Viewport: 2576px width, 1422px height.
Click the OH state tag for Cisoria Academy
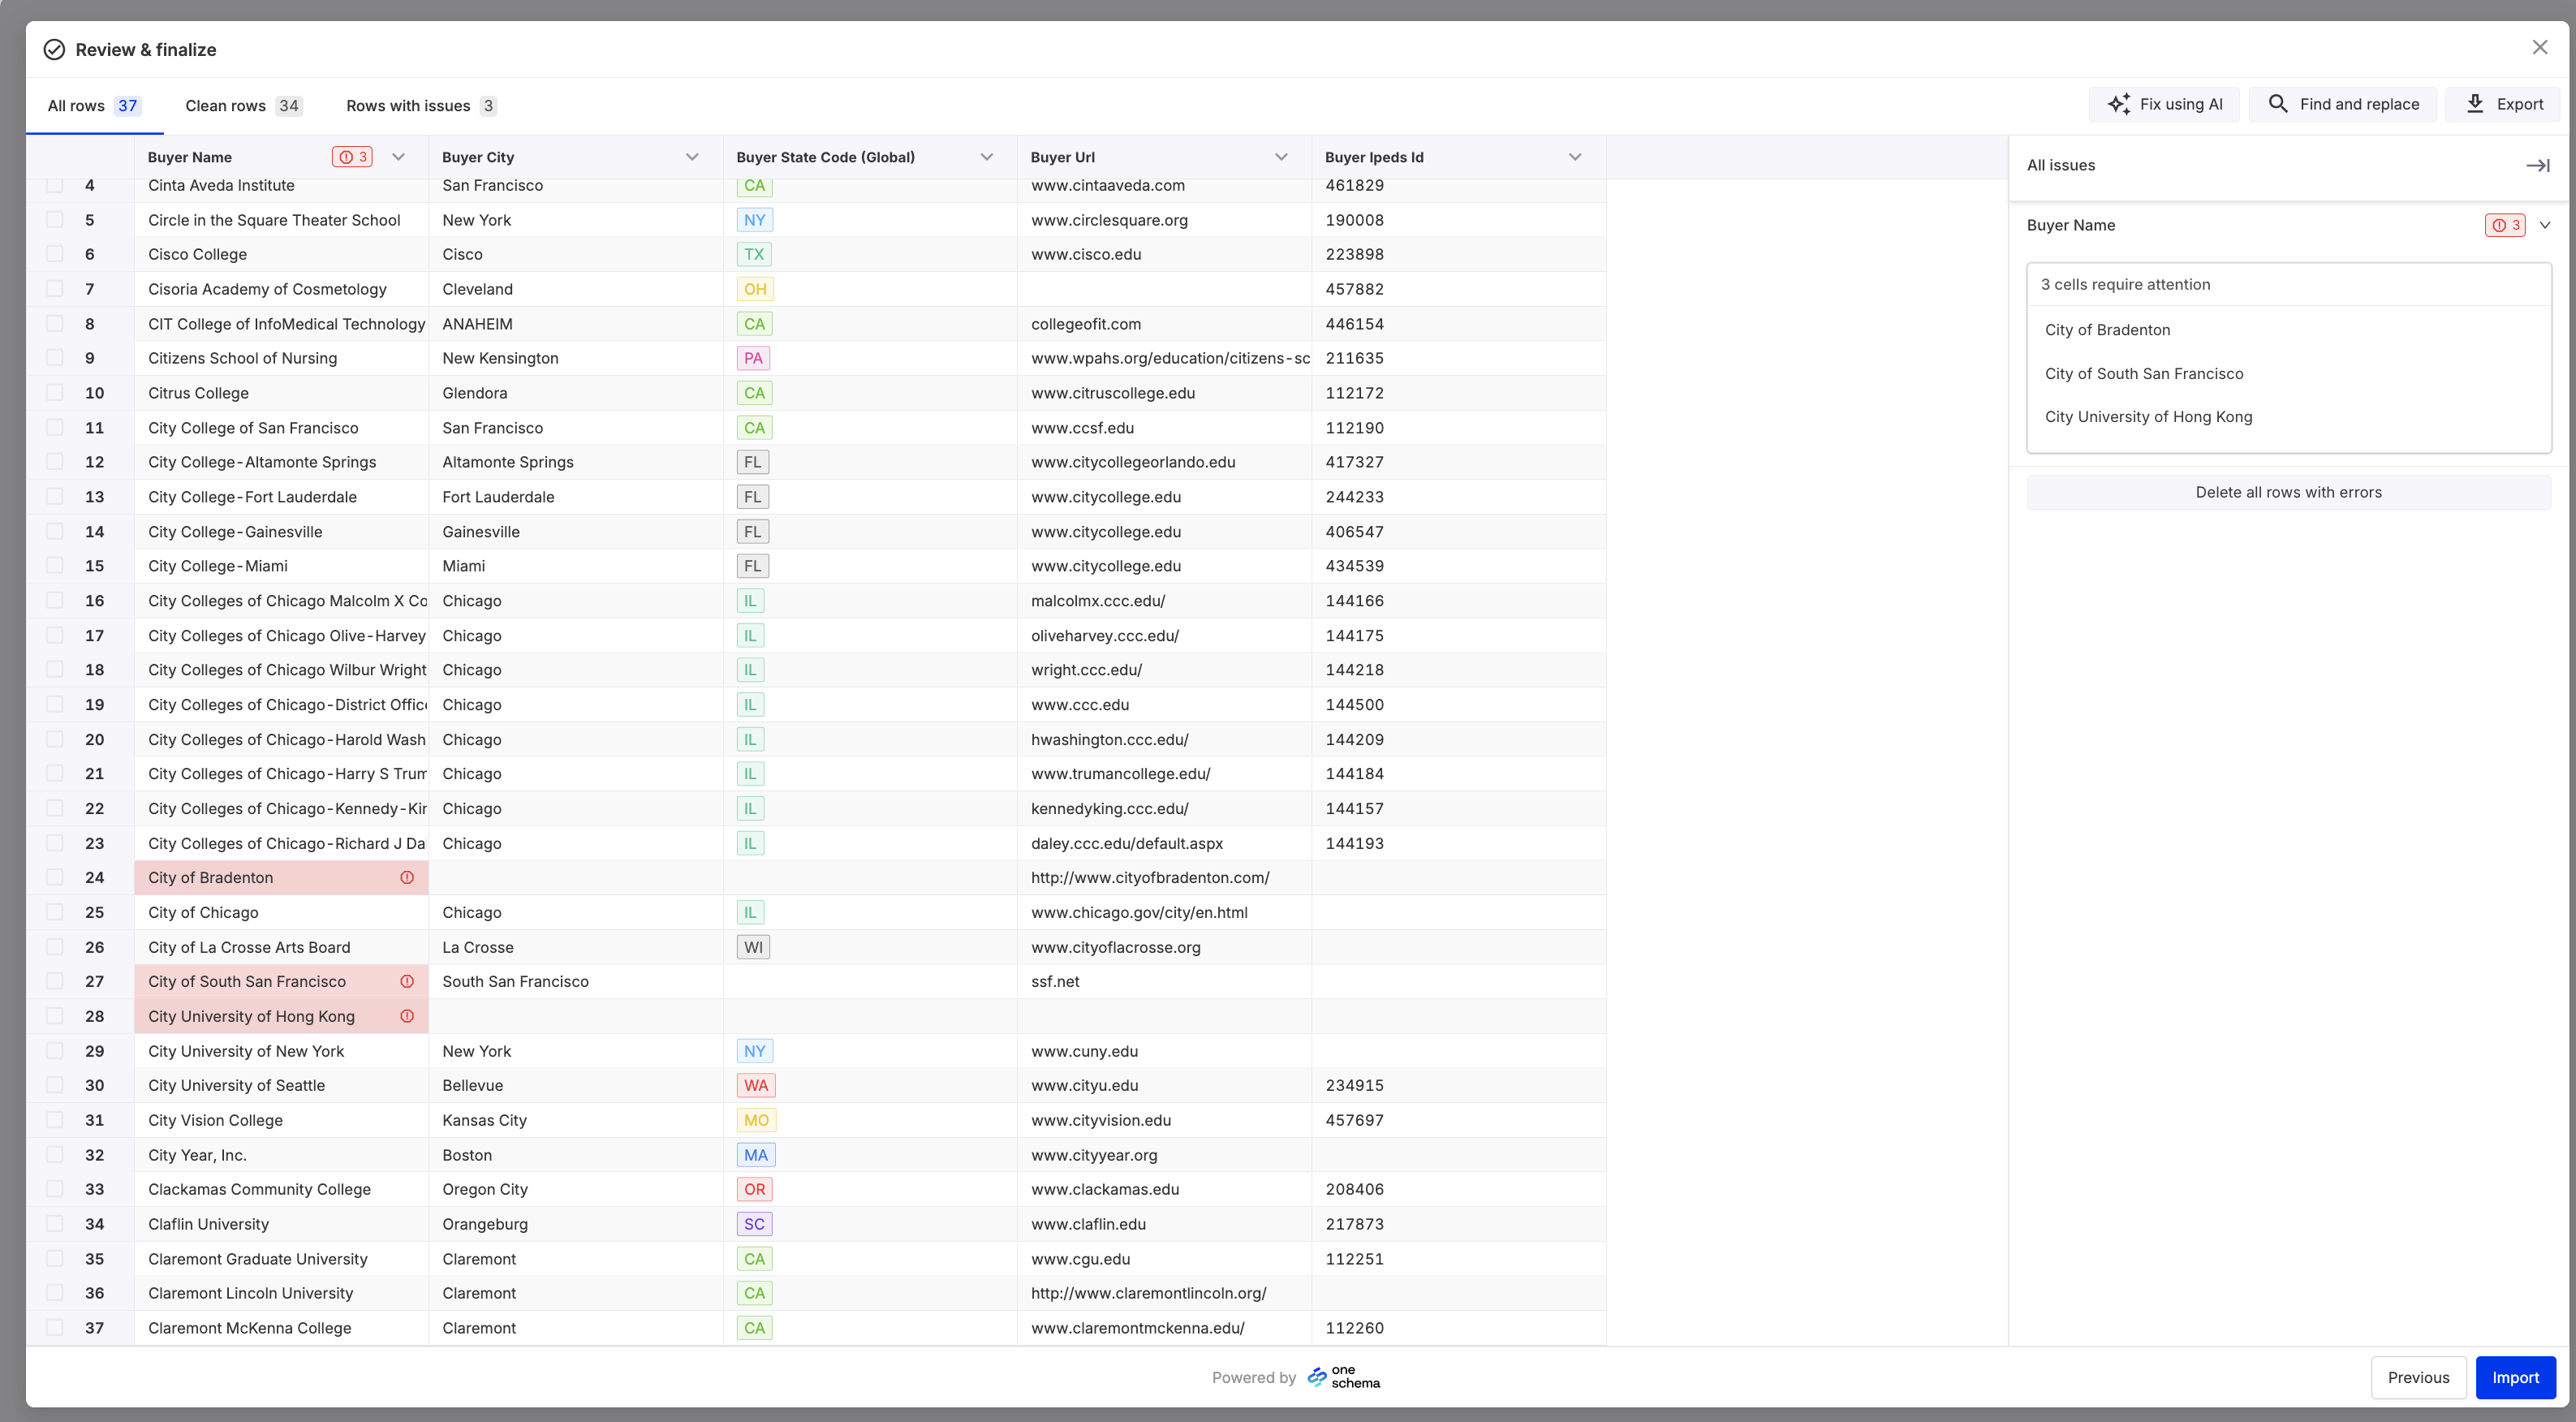click(755, 289)
